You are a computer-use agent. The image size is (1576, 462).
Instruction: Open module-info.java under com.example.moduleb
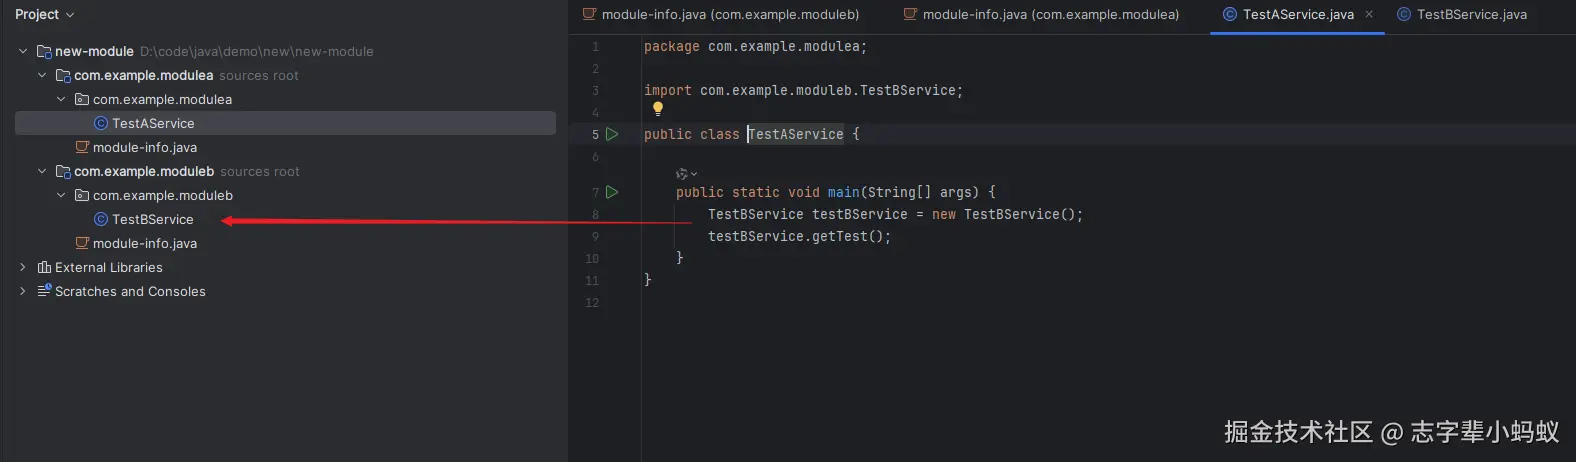[x=145, y=243]
